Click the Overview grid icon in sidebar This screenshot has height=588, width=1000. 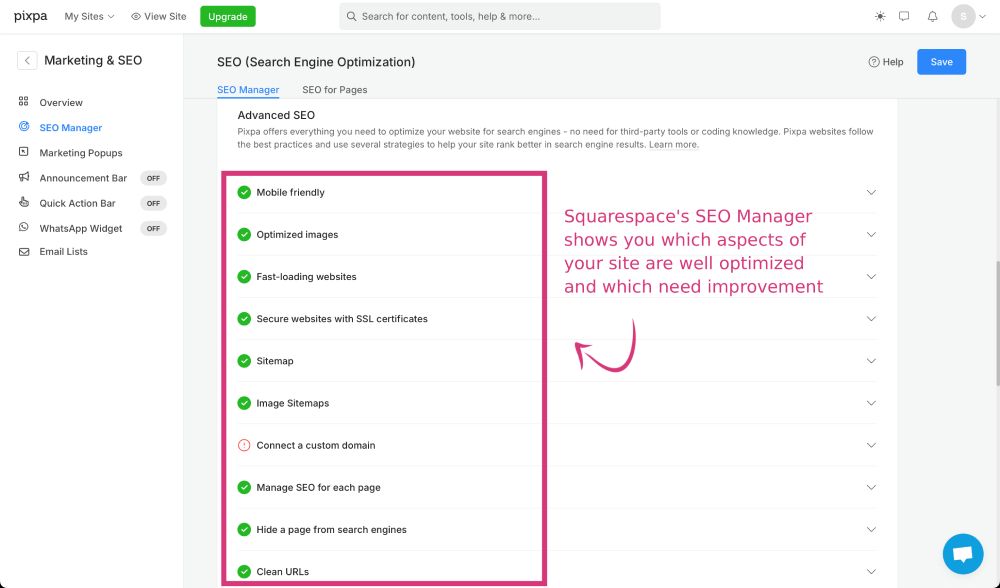click(x=24, y=102)
